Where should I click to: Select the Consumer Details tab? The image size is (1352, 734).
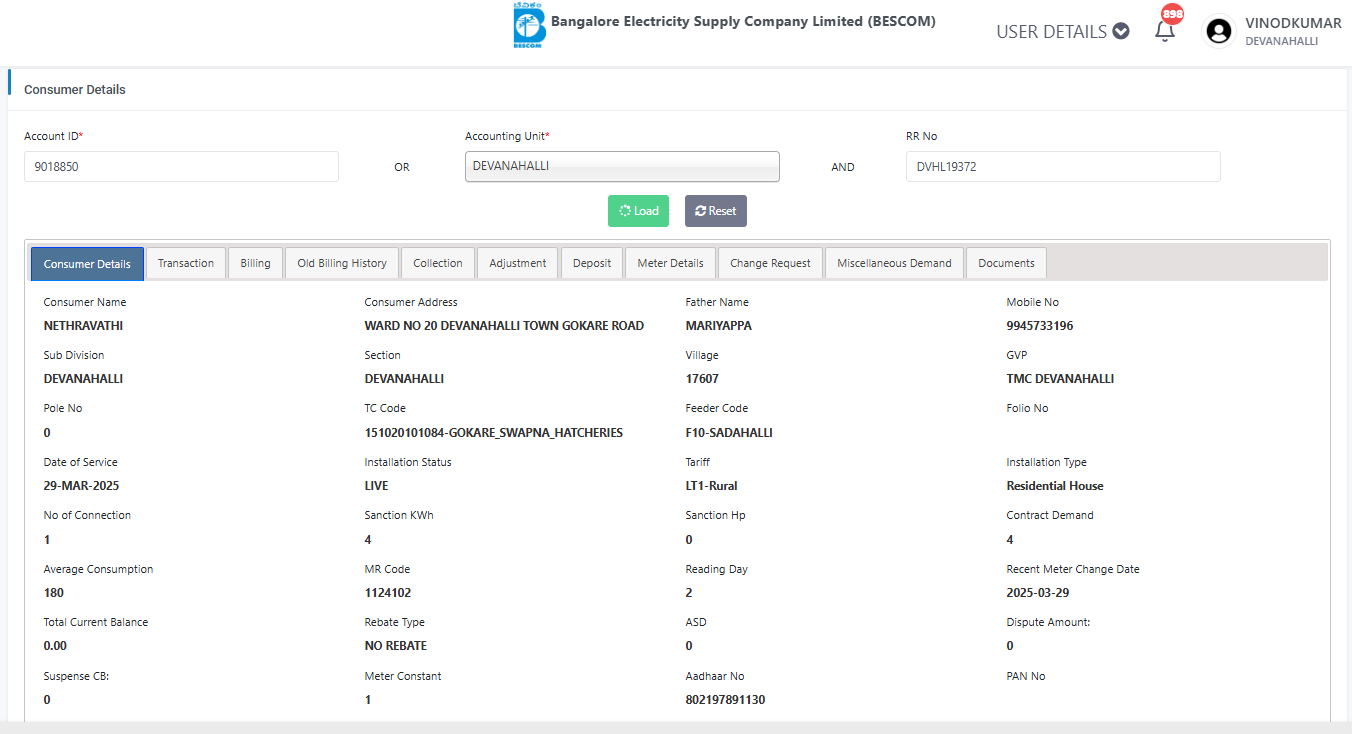click(87, 264)
